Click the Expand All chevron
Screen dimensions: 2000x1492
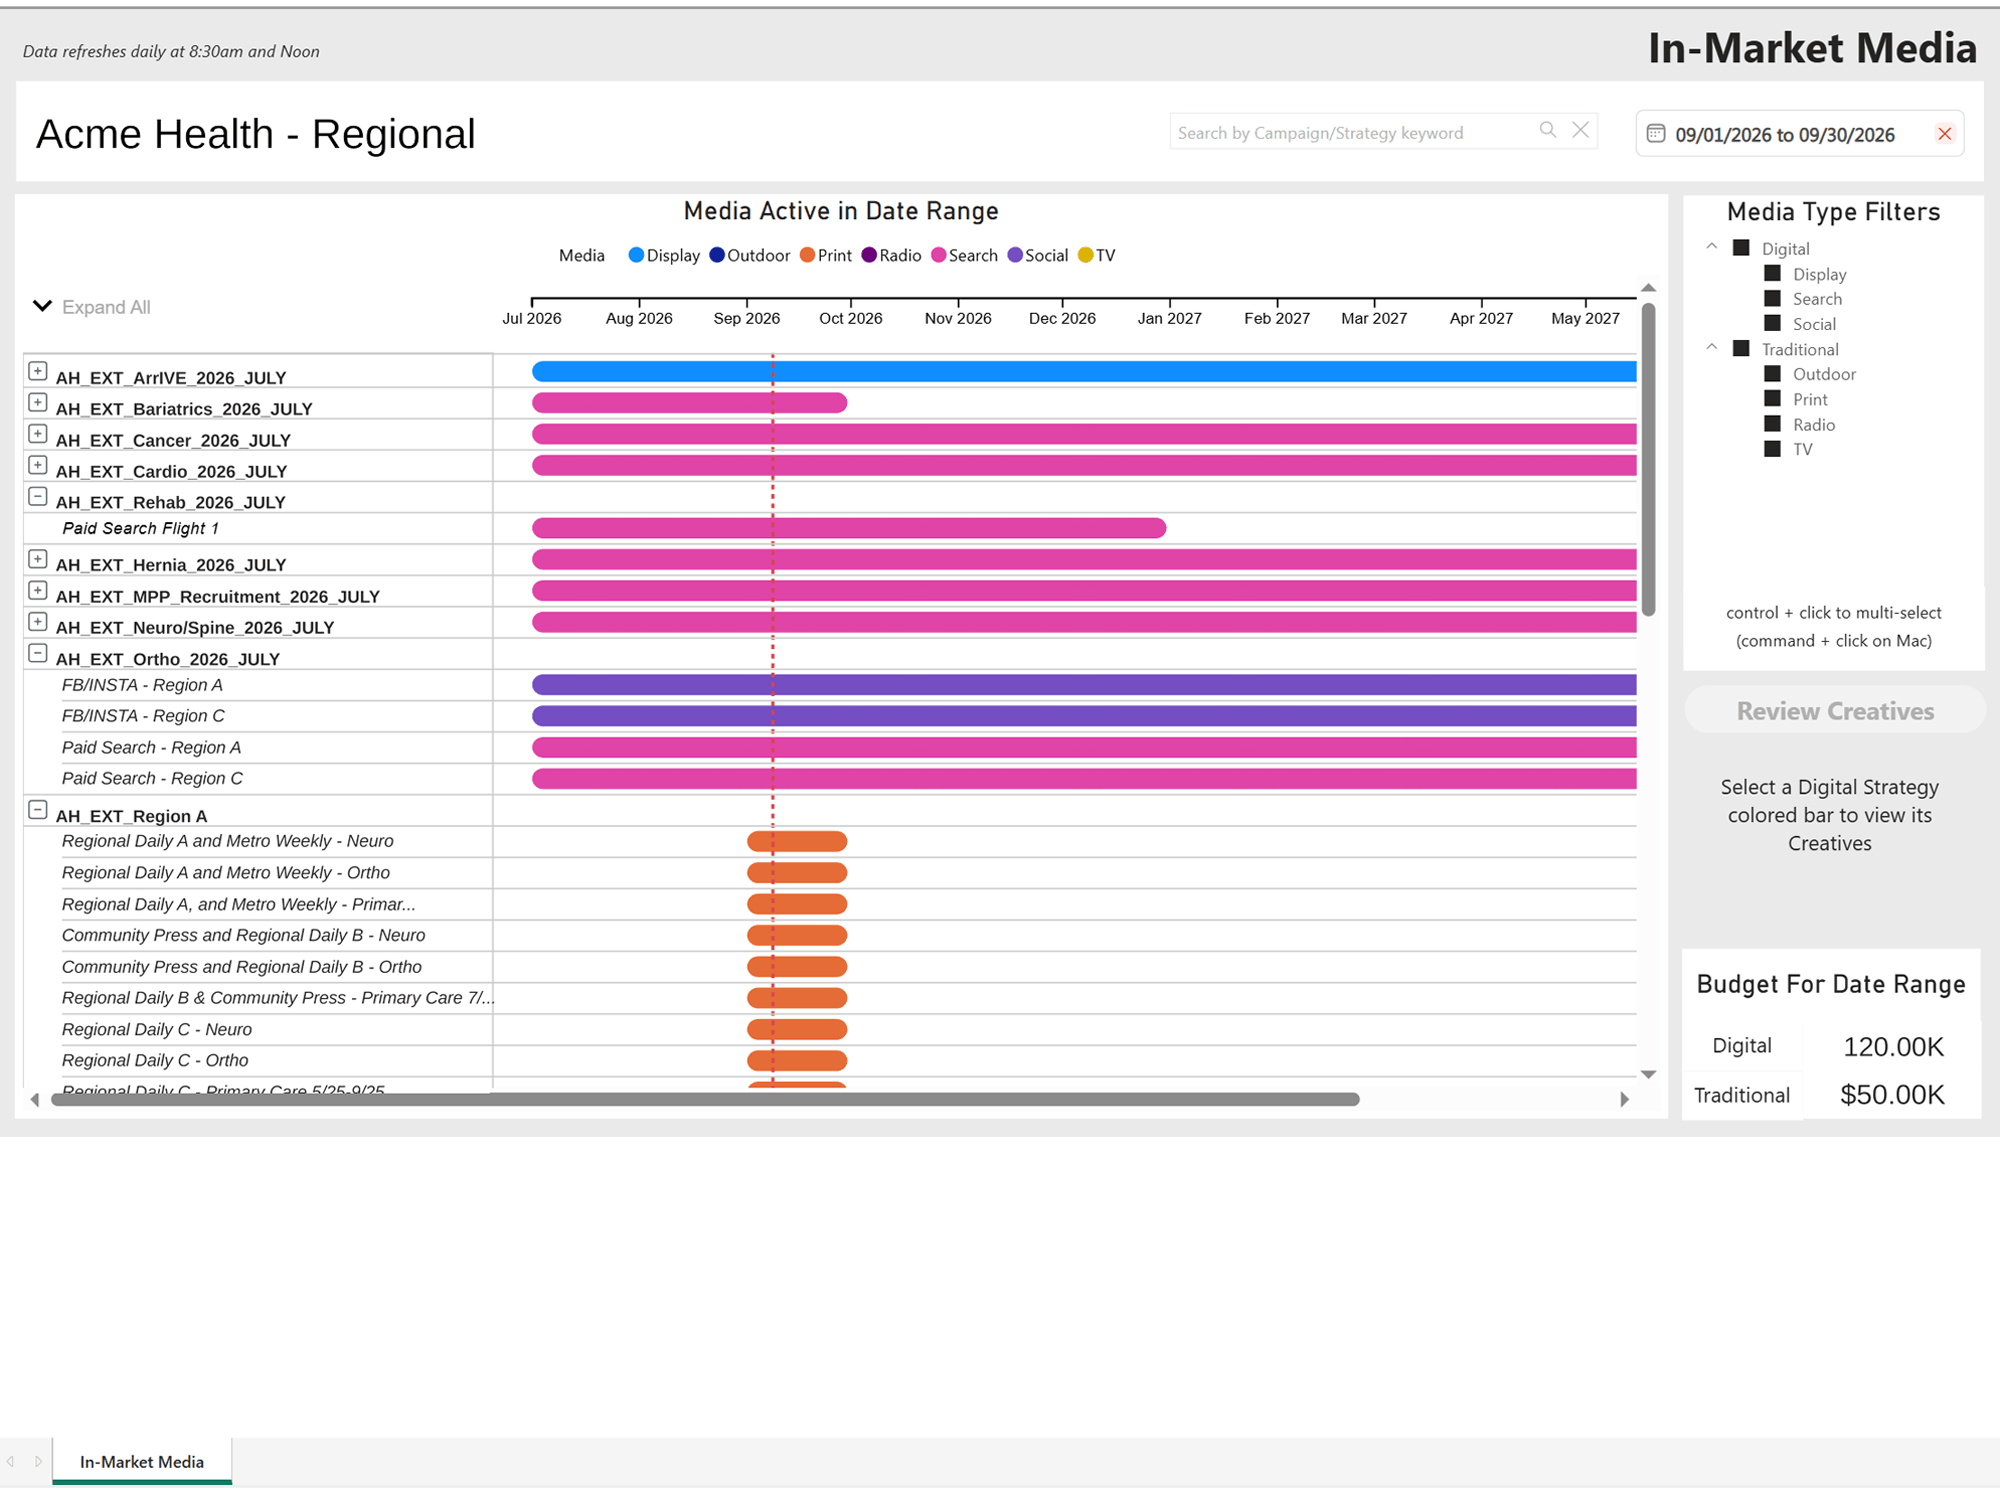42,306
